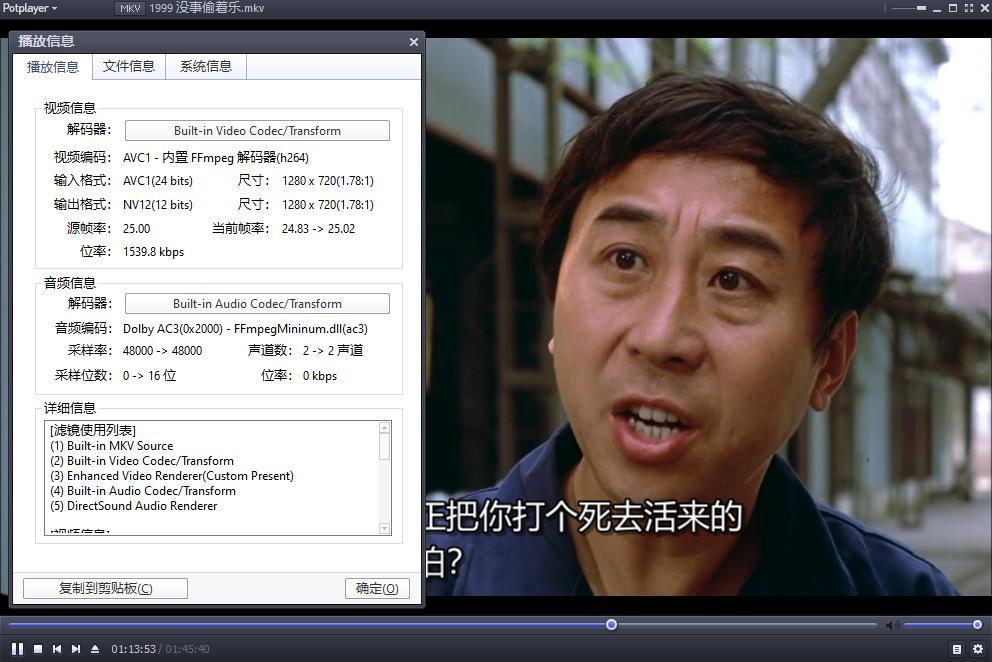Image resolution: width=992 pixels, height=662 pixels.
Task: Toggle fullscreen mode in title bar
Action: point(969,8)
